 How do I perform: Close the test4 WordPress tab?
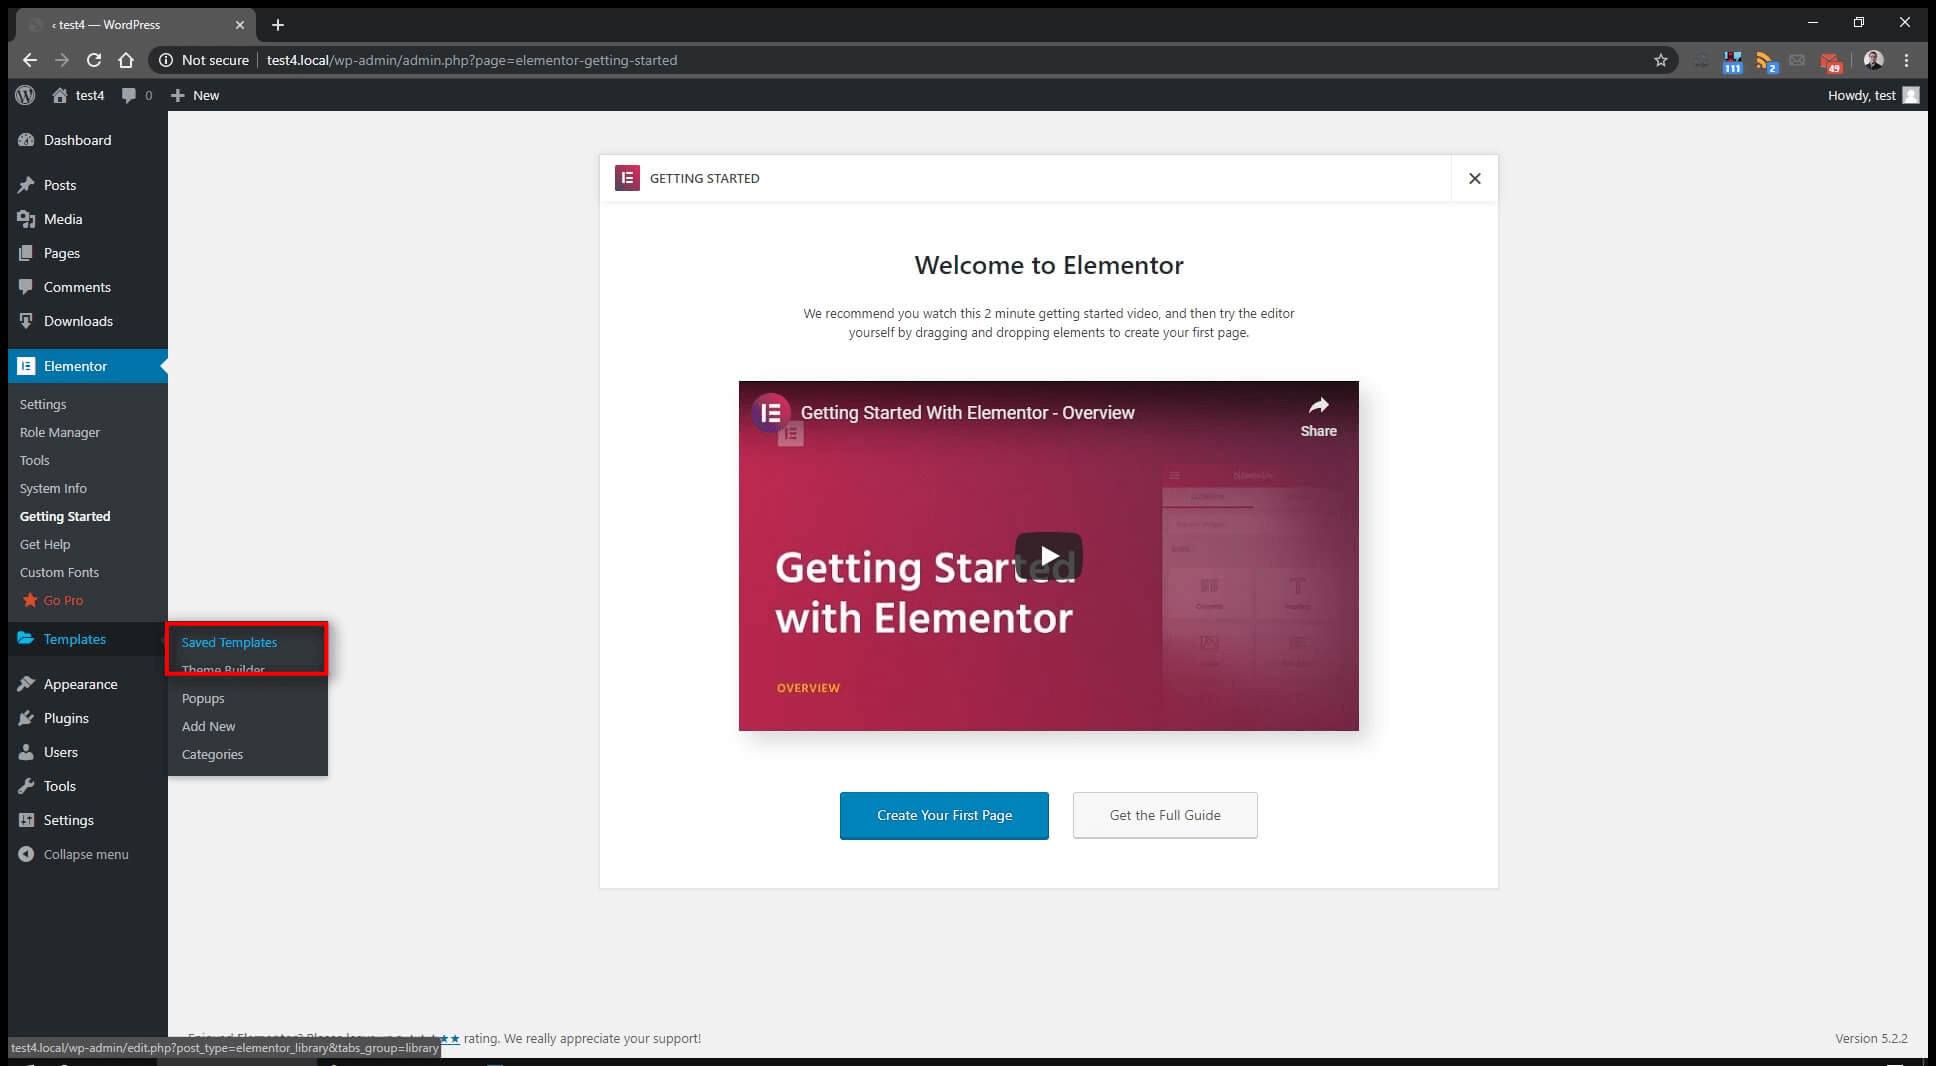pos(239,24)
